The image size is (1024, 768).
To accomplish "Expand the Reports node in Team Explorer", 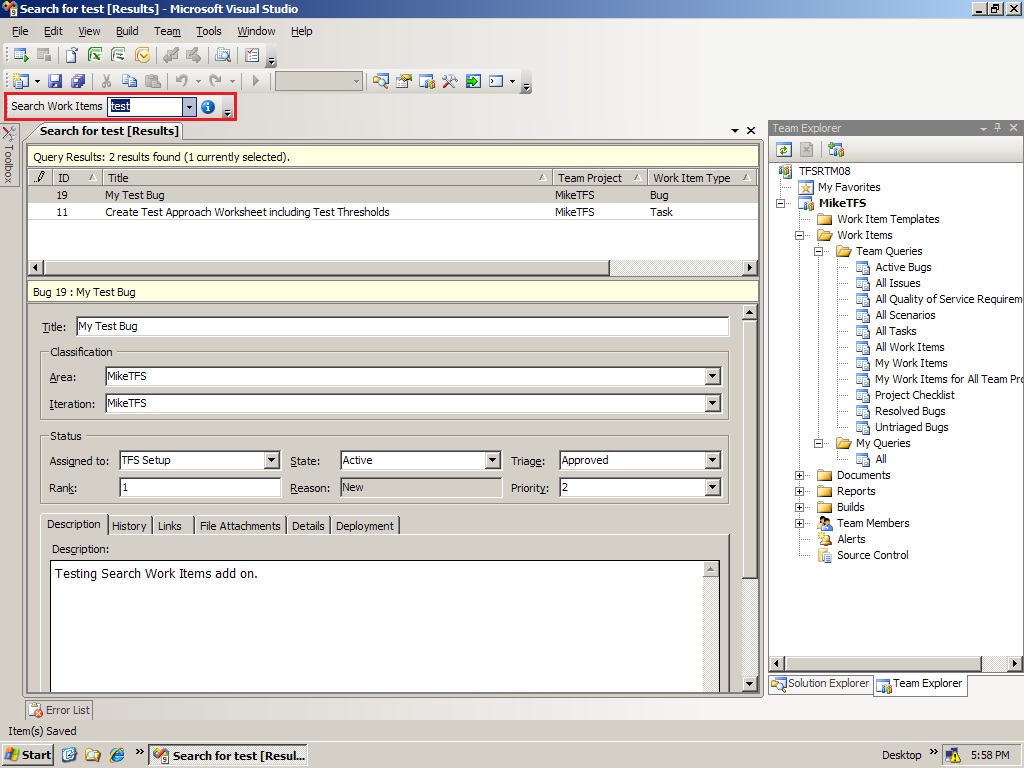I will [799, 491].
